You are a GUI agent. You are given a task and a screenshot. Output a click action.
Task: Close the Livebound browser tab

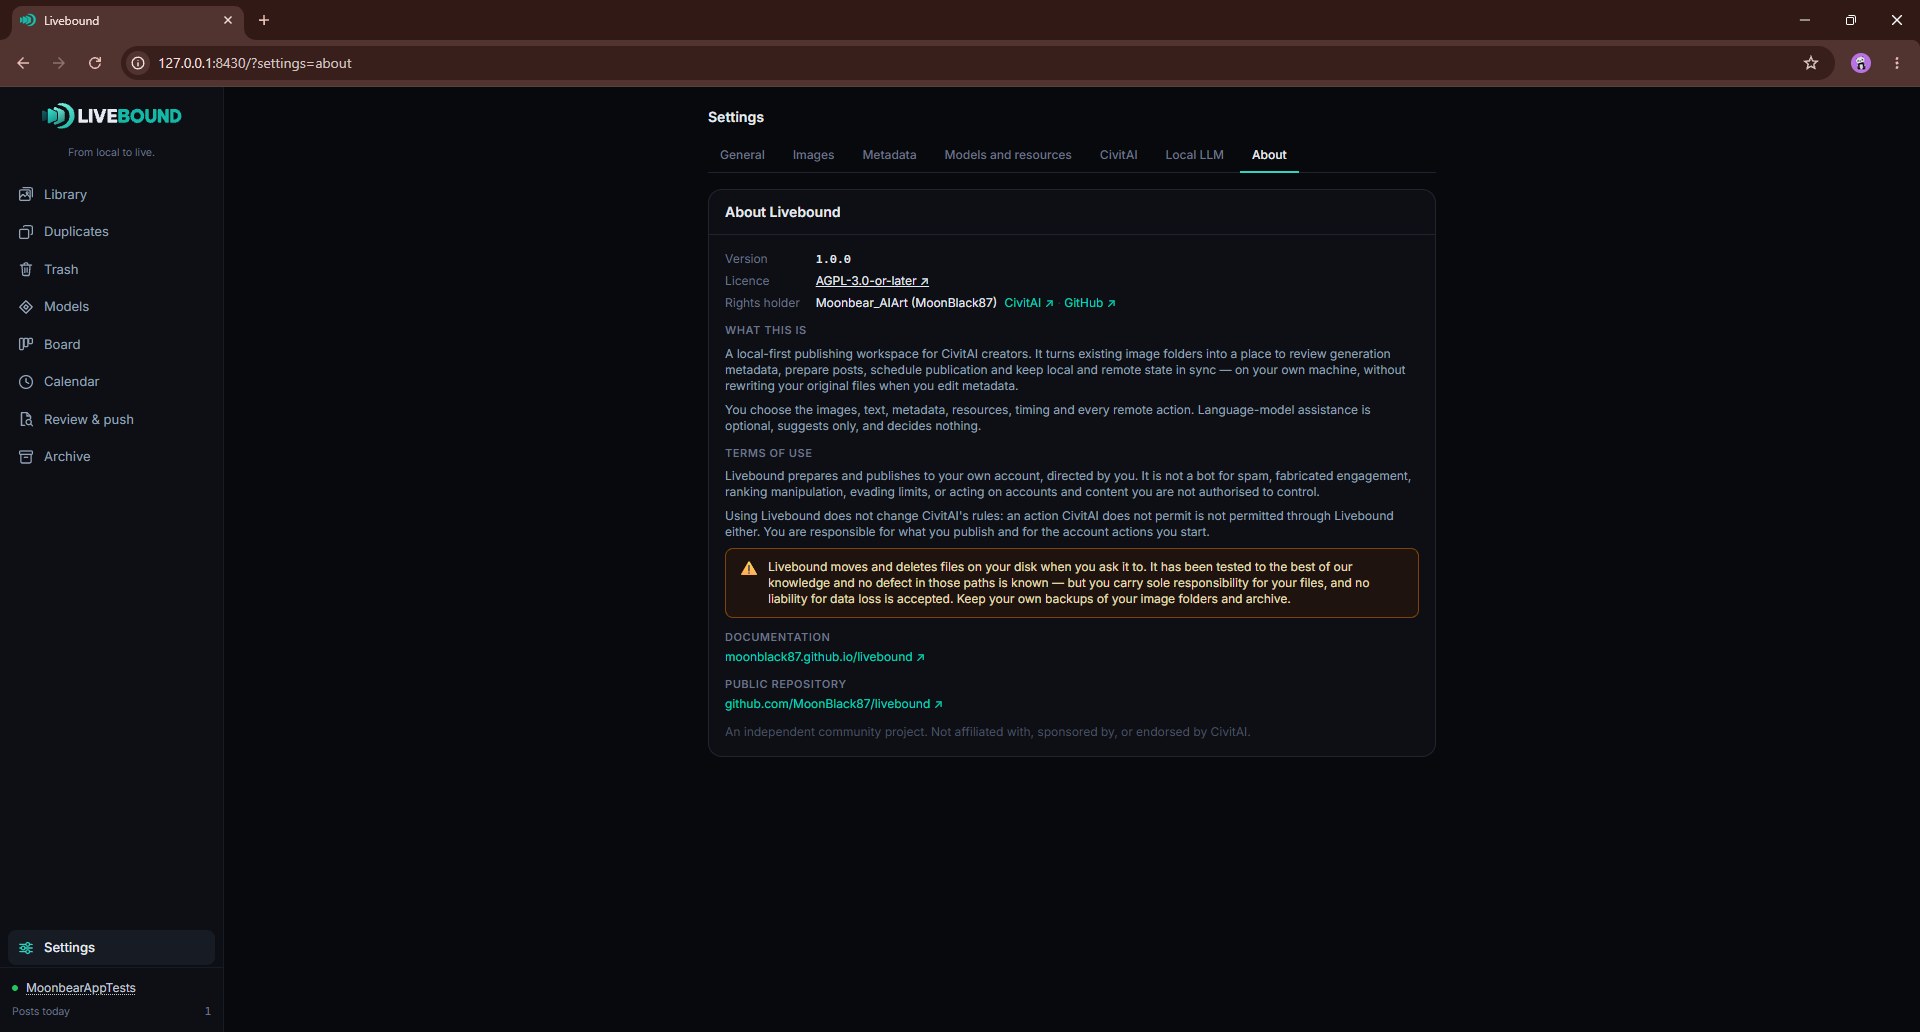pyautogui.click(x=228, y=20)
